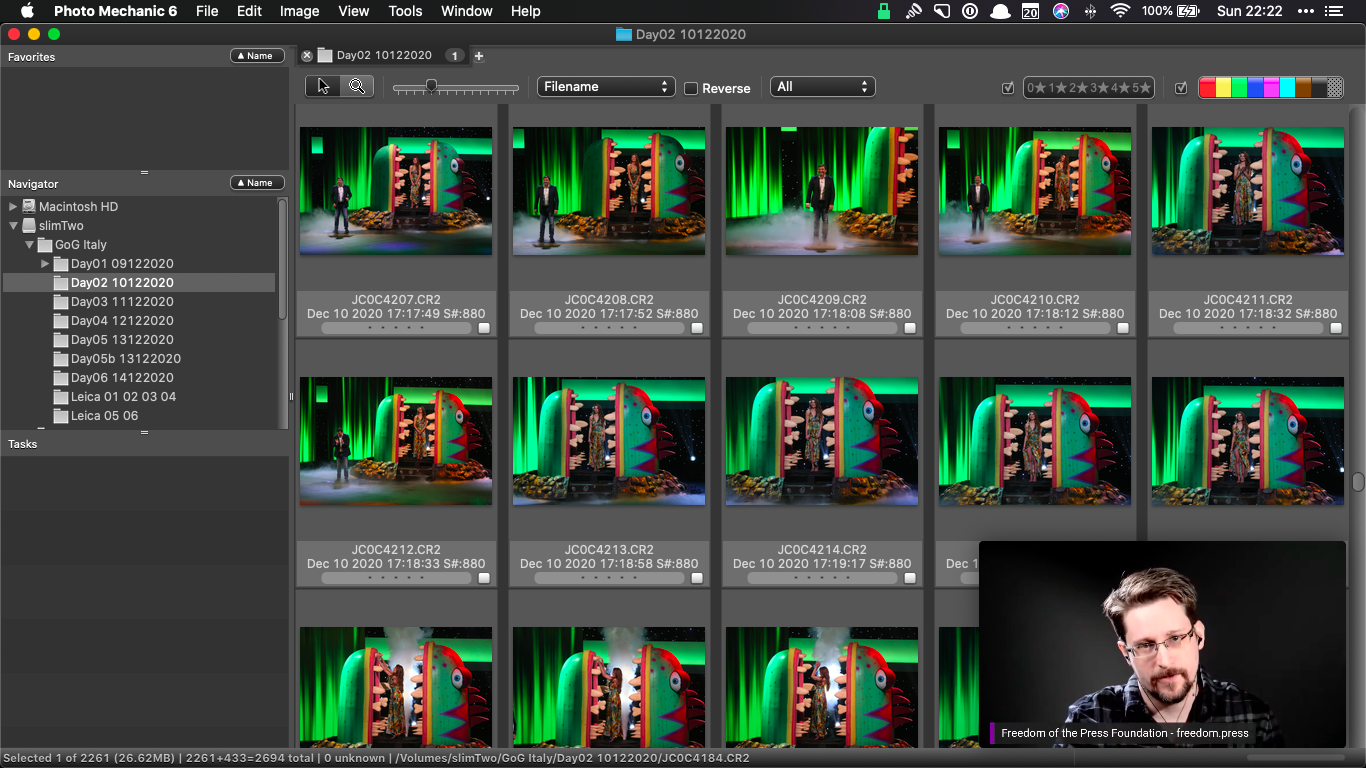
Task: Collapse the GoG Italy folder node
Action: tap(29, 244)
